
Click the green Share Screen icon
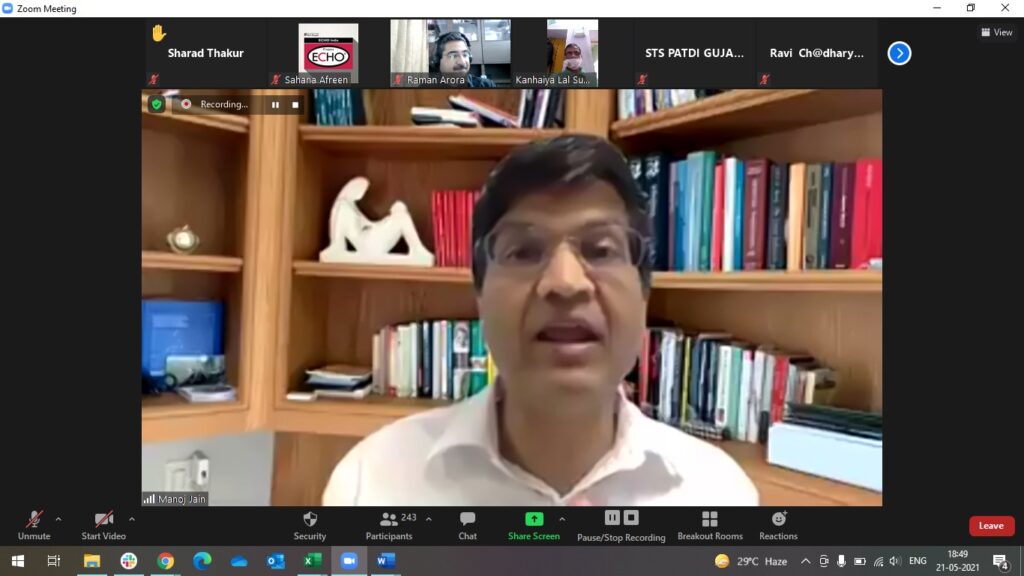[534, 519]
